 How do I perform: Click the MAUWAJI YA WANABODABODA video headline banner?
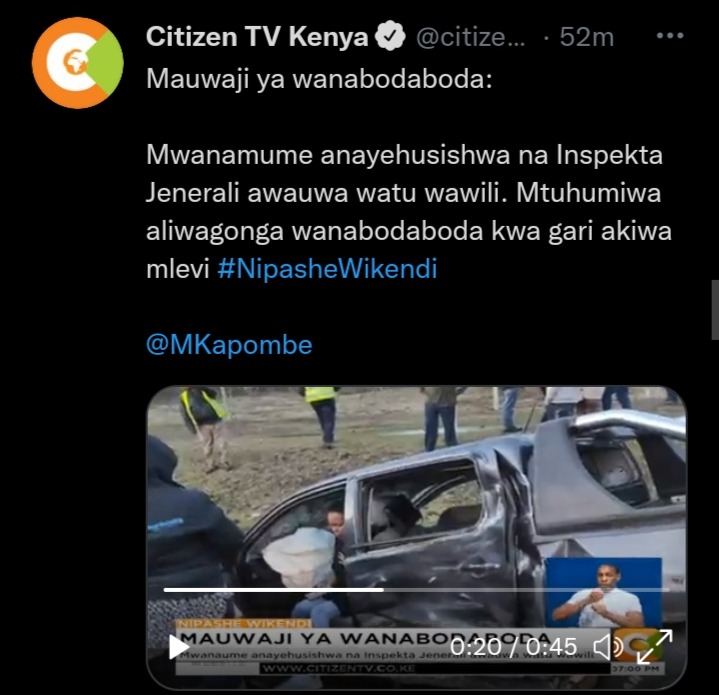pos(365,638)
